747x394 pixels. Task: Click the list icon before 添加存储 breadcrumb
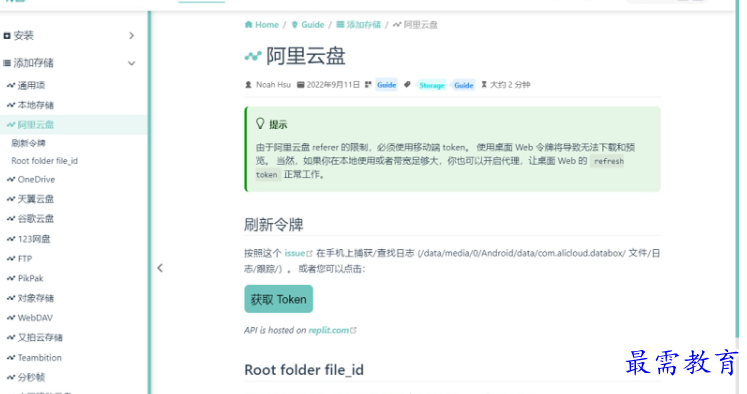click(340, 25)
